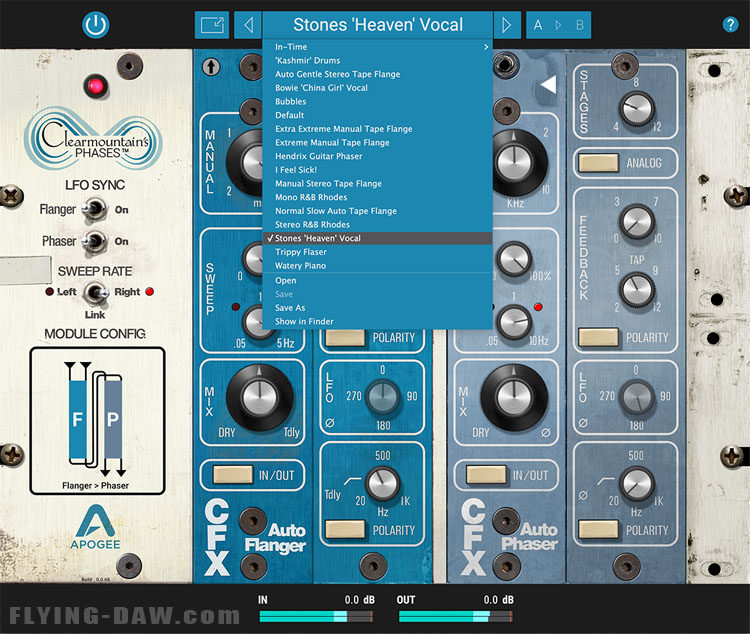Go to previous preset with left arrow

click(x=248, y=25)
